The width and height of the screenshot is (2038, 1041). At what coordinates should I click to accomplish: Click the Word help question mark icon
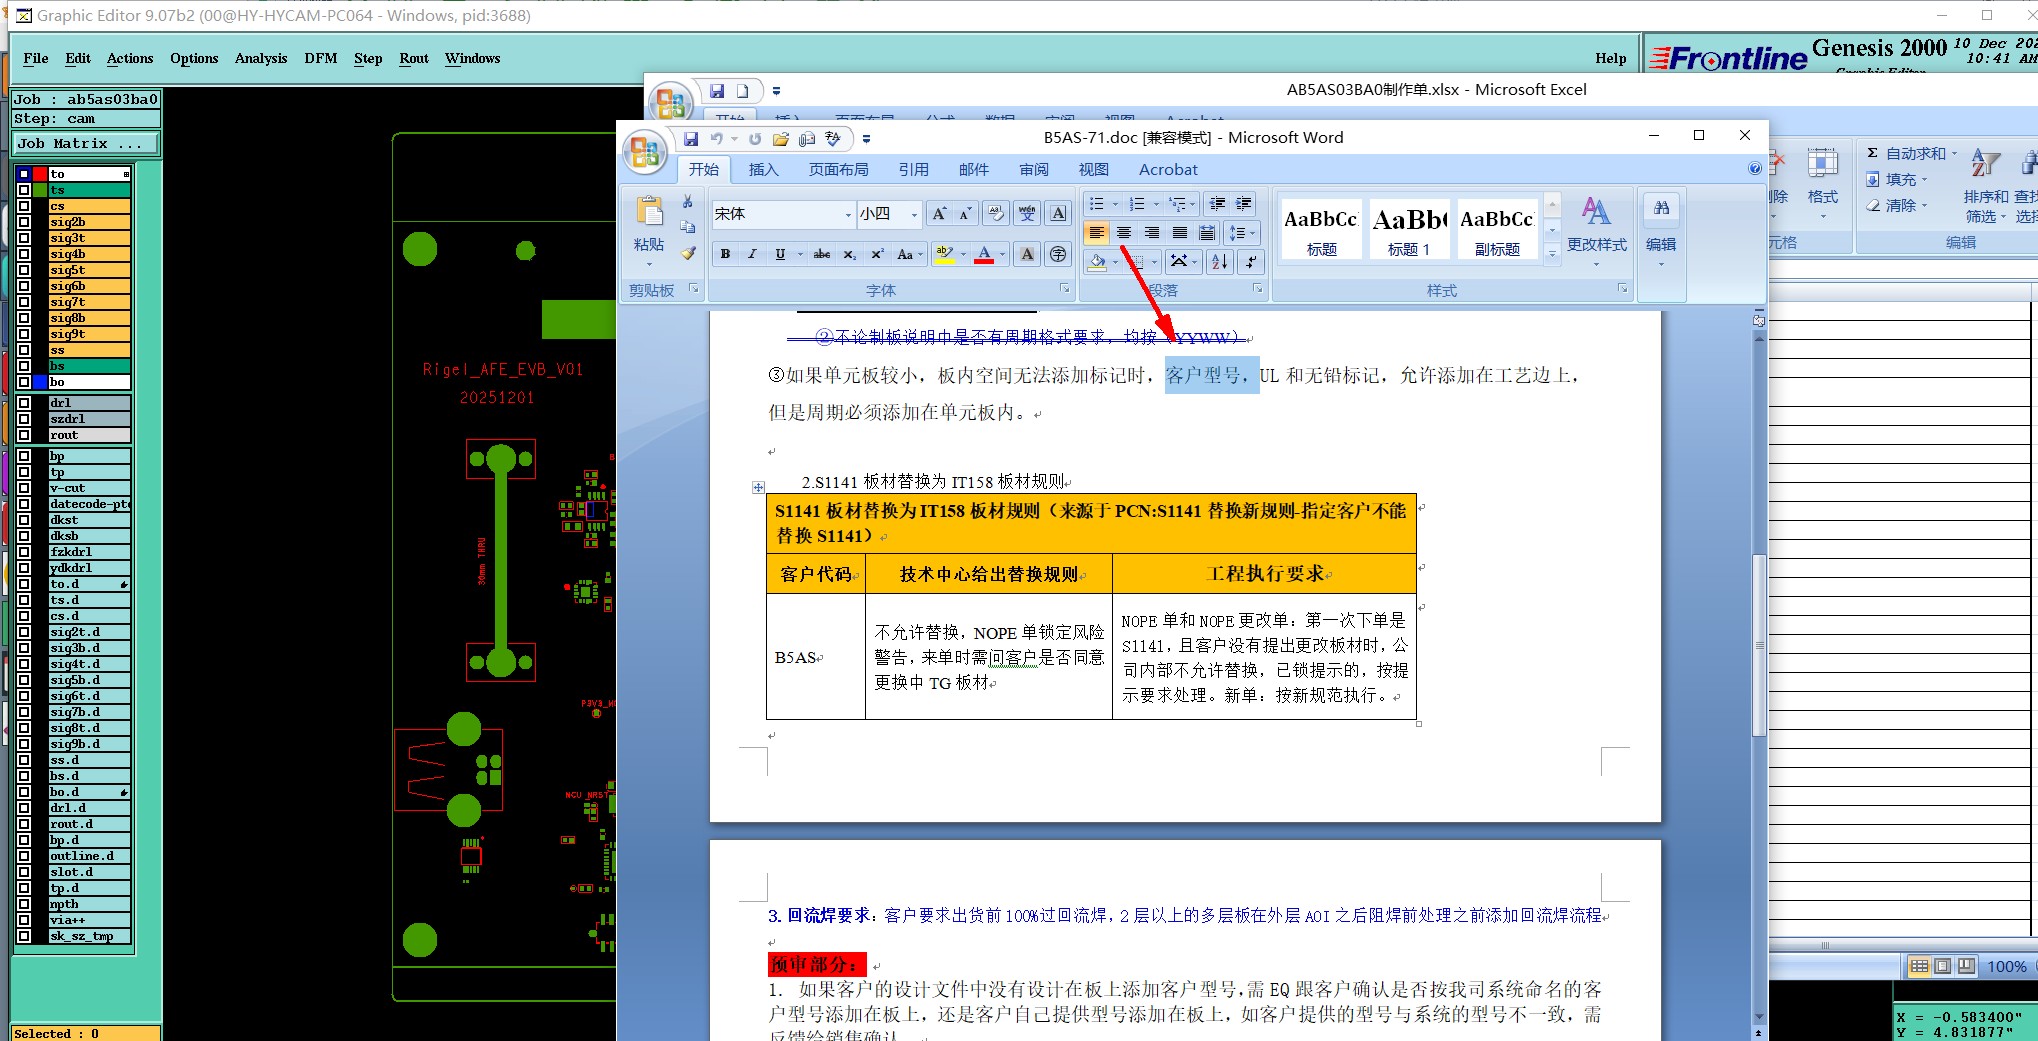point(1754,169)
